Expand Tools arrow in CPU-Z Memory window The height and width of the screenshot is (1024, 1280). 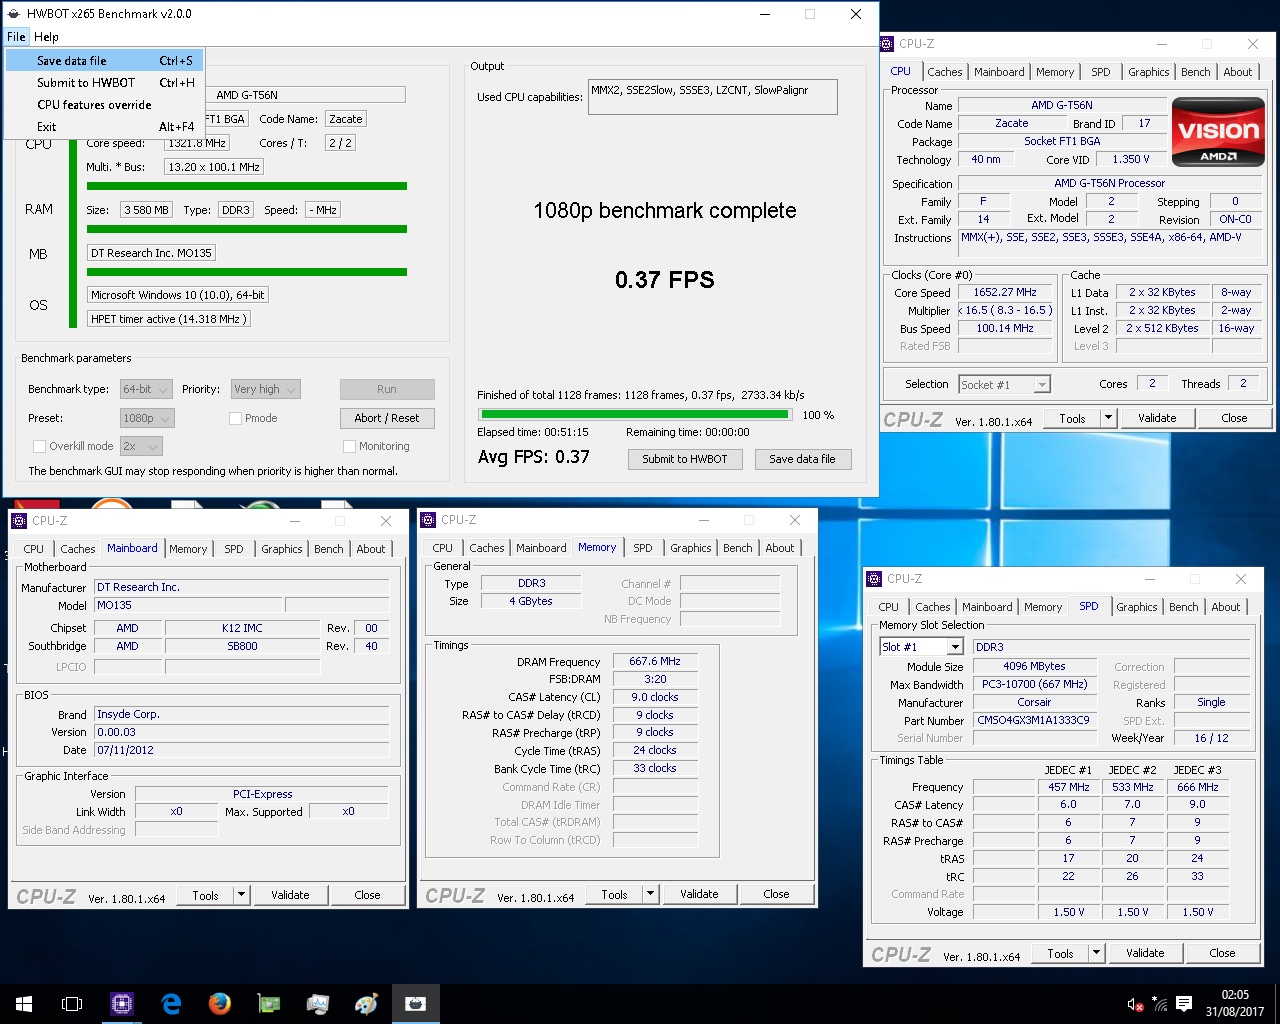click(650, 894)
